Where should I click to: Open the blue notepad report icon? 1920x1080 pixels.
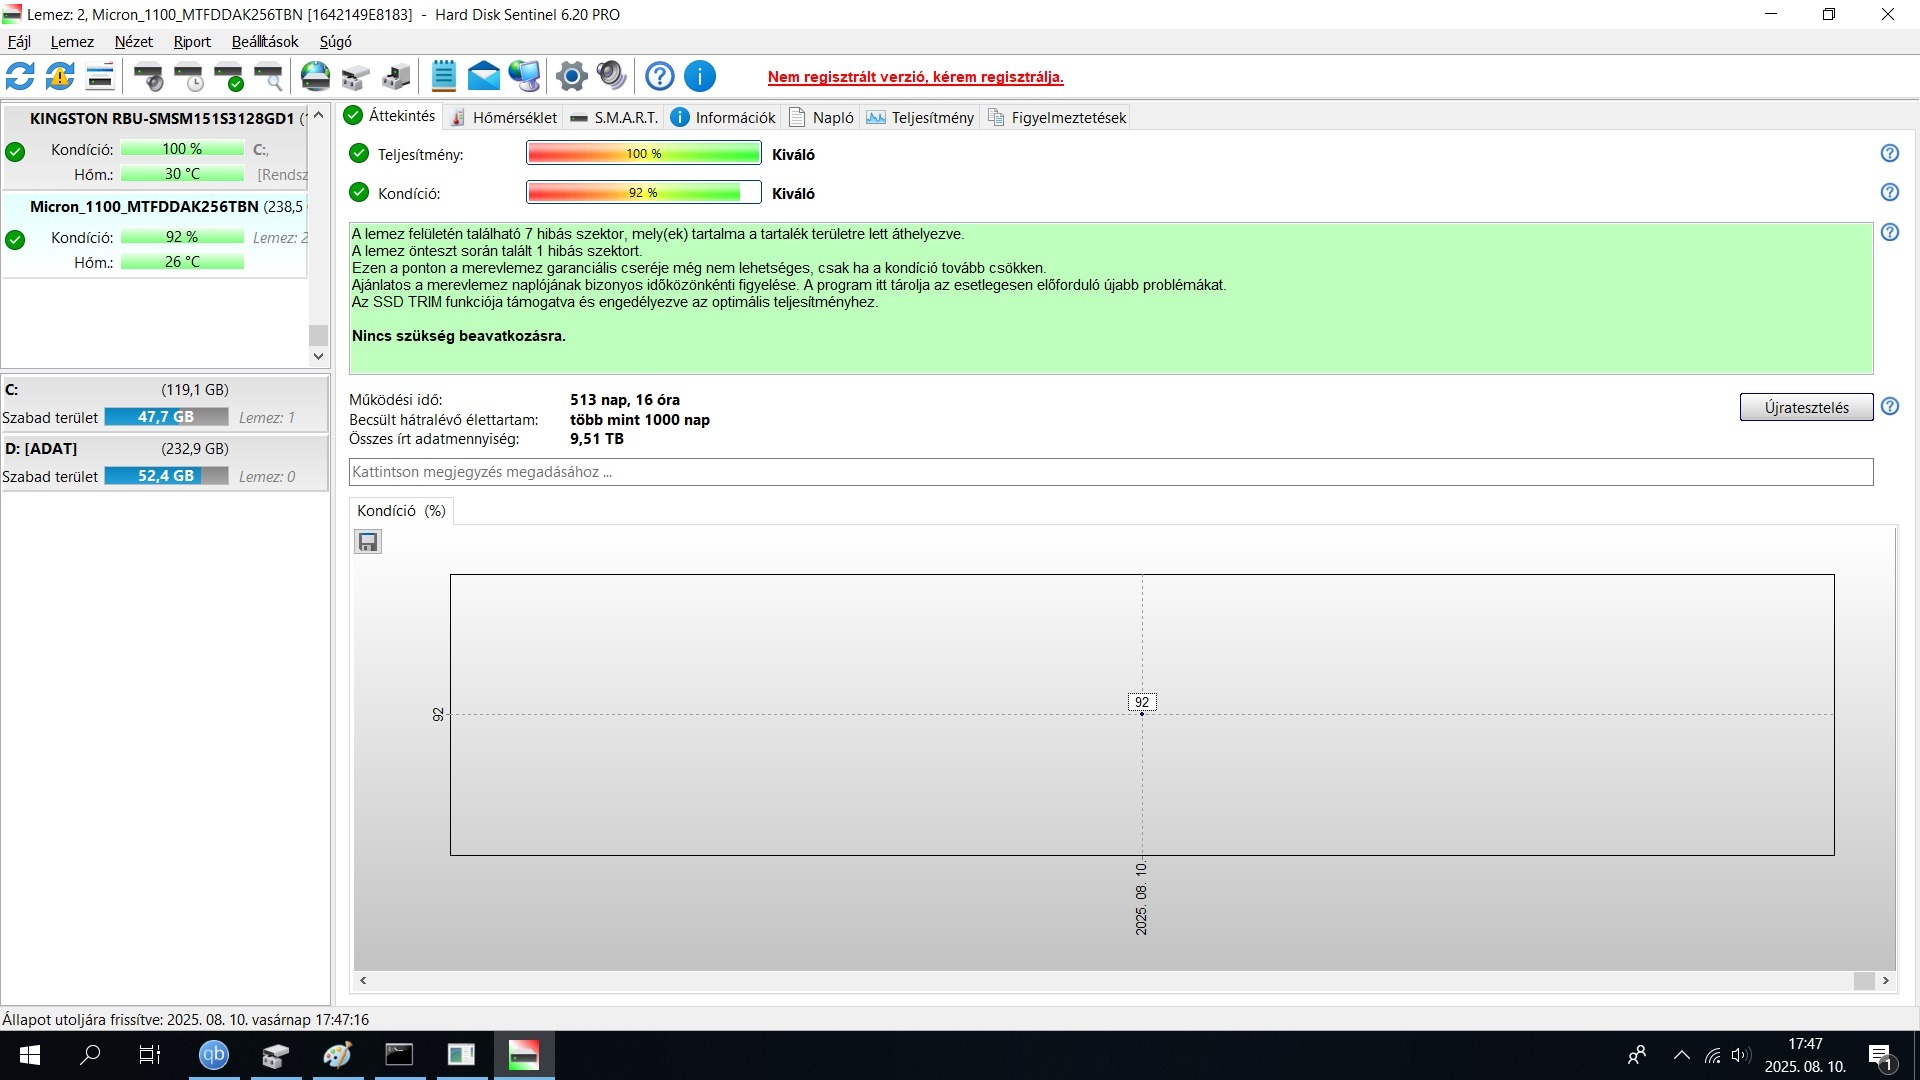click(443, 76)
